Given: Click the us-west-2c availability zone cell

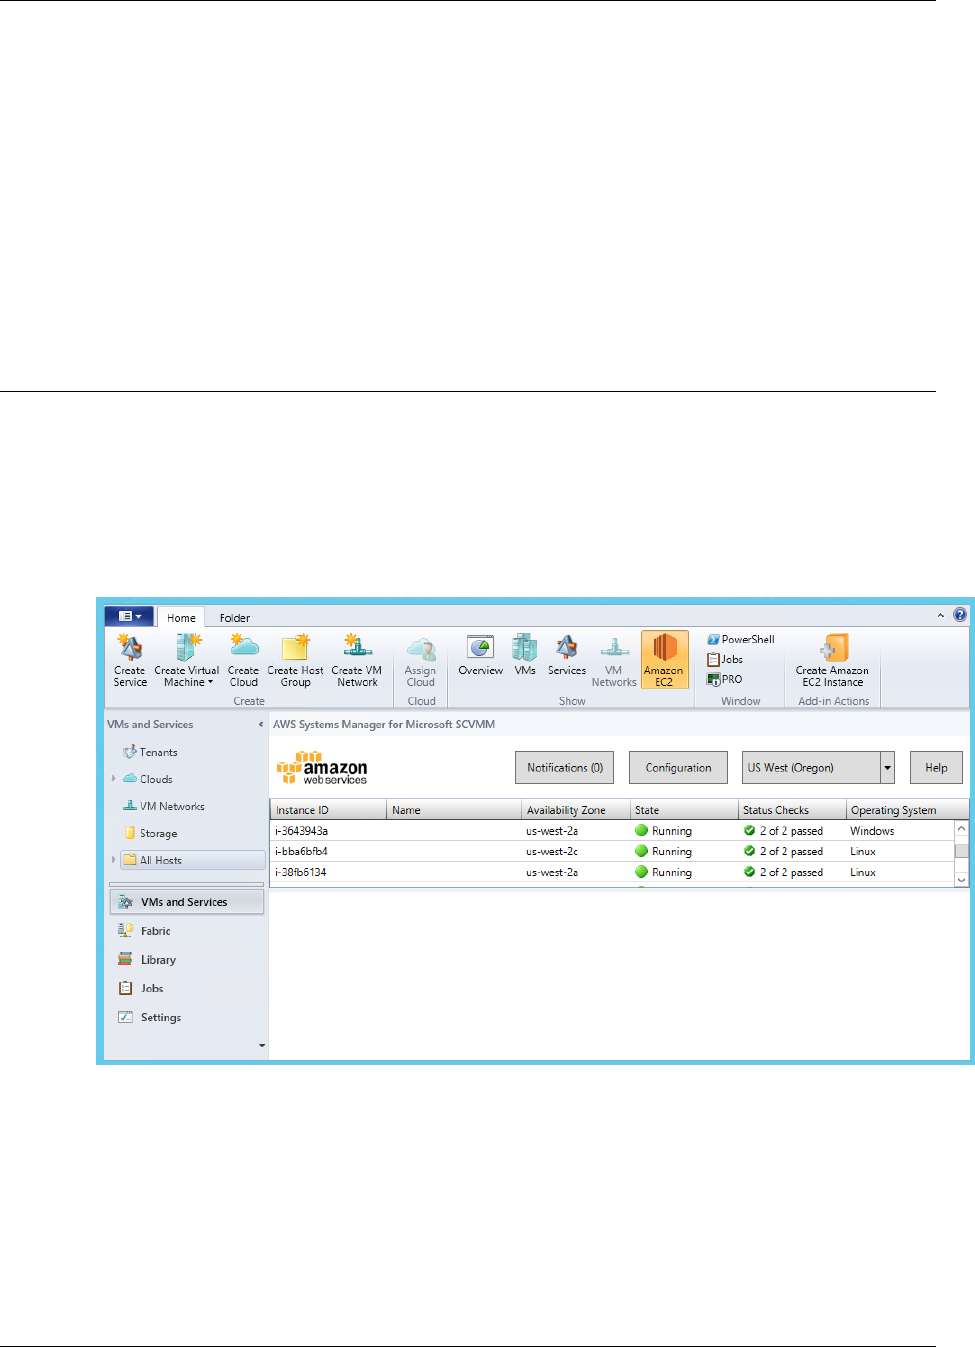Looking at the screenshot, I should [x=552, y=852].
